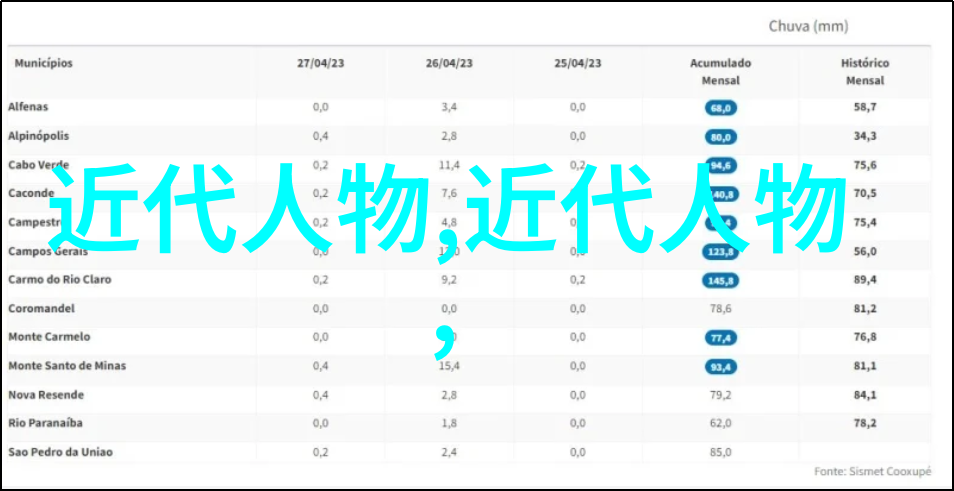Select the Nova Resende municipality name

(x=46, y=395)
